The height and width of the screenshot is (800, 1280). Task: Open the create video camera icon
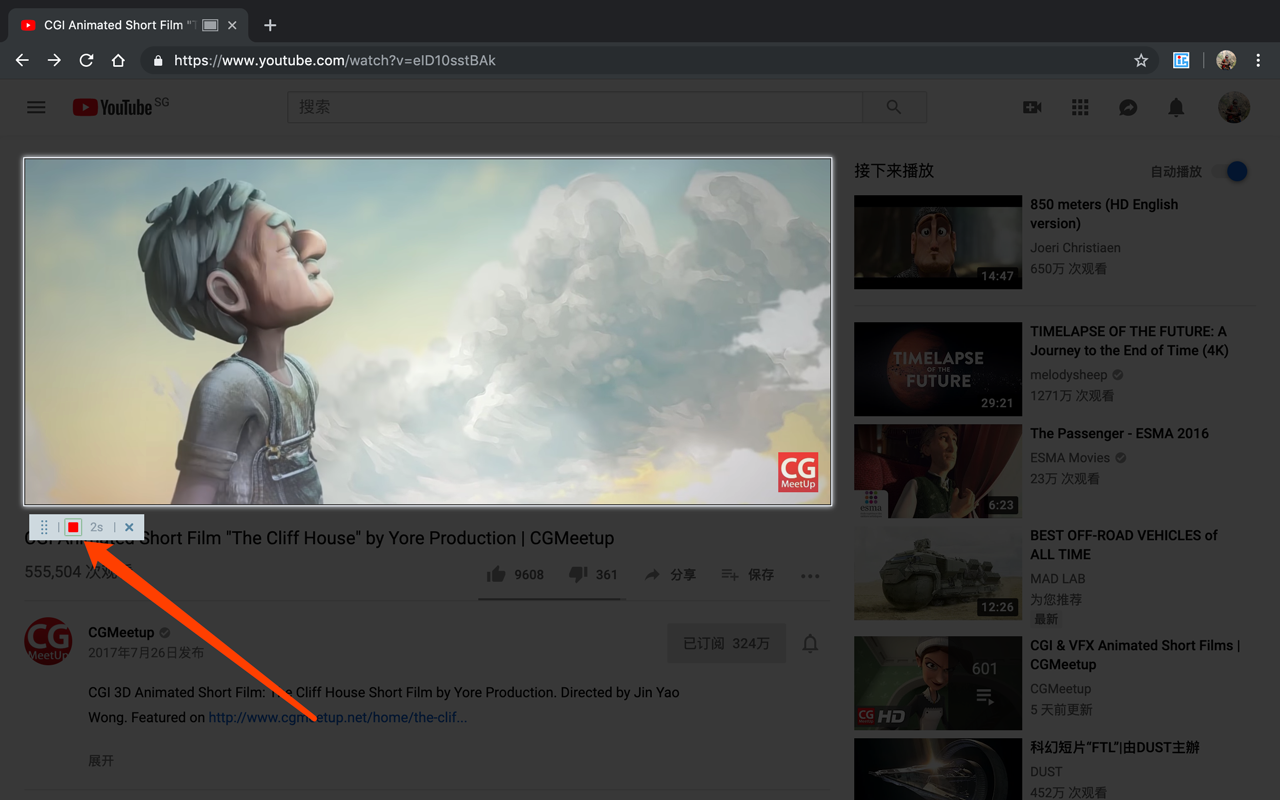click(x=1032, y=107)
